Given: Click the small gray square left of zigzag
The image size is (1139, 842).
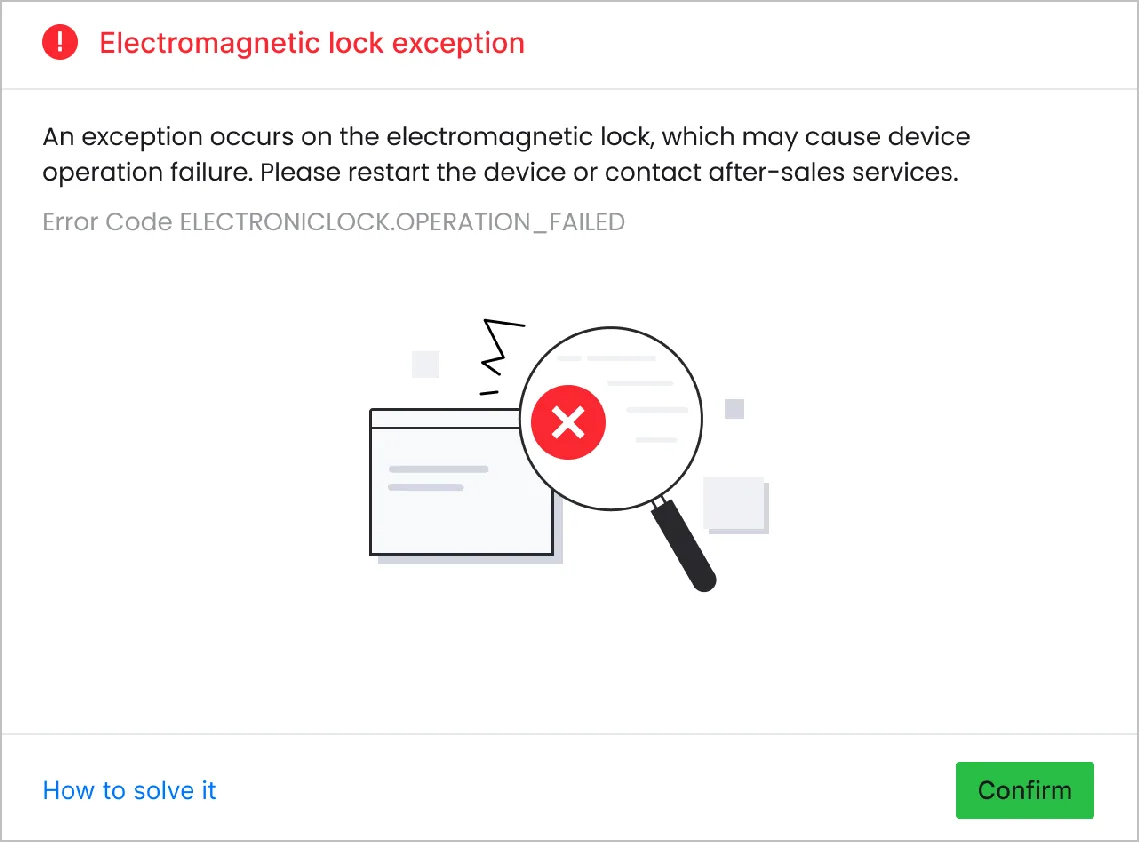Looking at the screenshot, I should pyautogui.click(x=426, y=365).
